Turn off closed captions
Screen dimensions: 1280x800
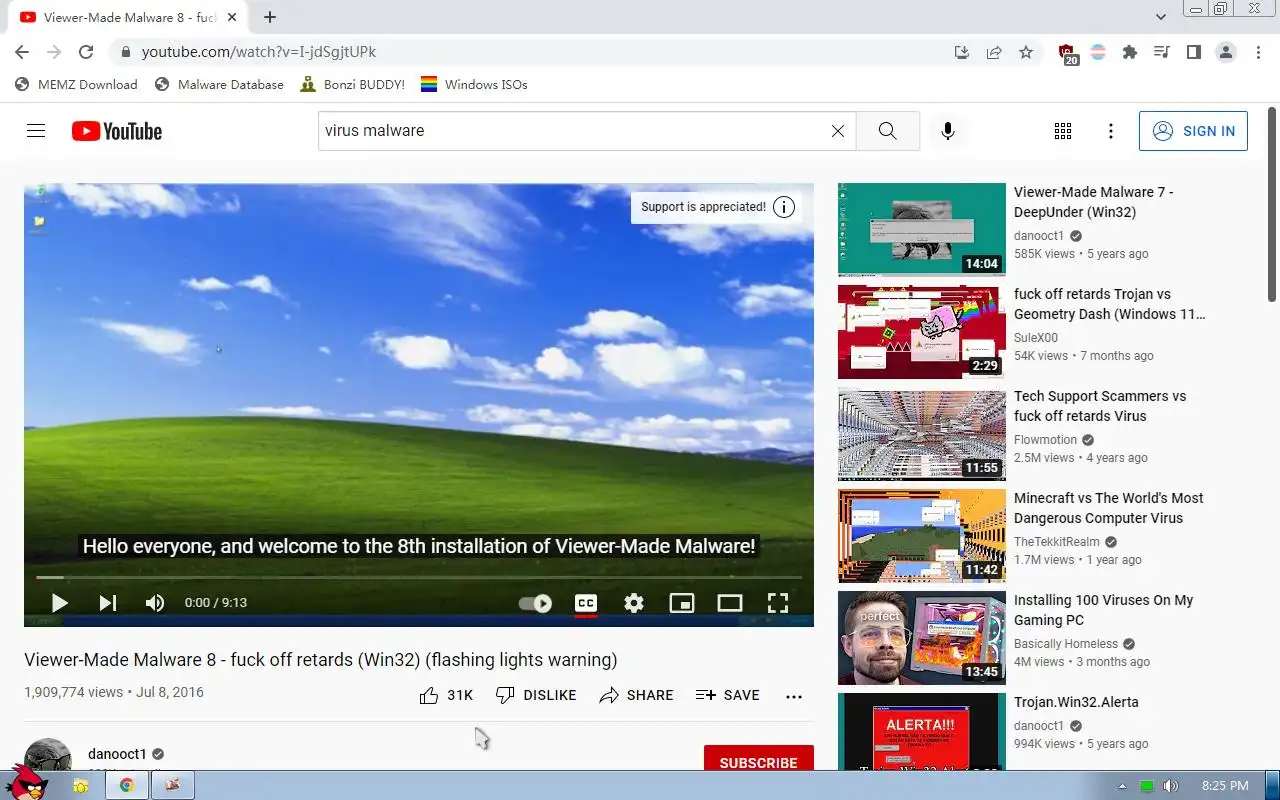[x=586, y=603]
